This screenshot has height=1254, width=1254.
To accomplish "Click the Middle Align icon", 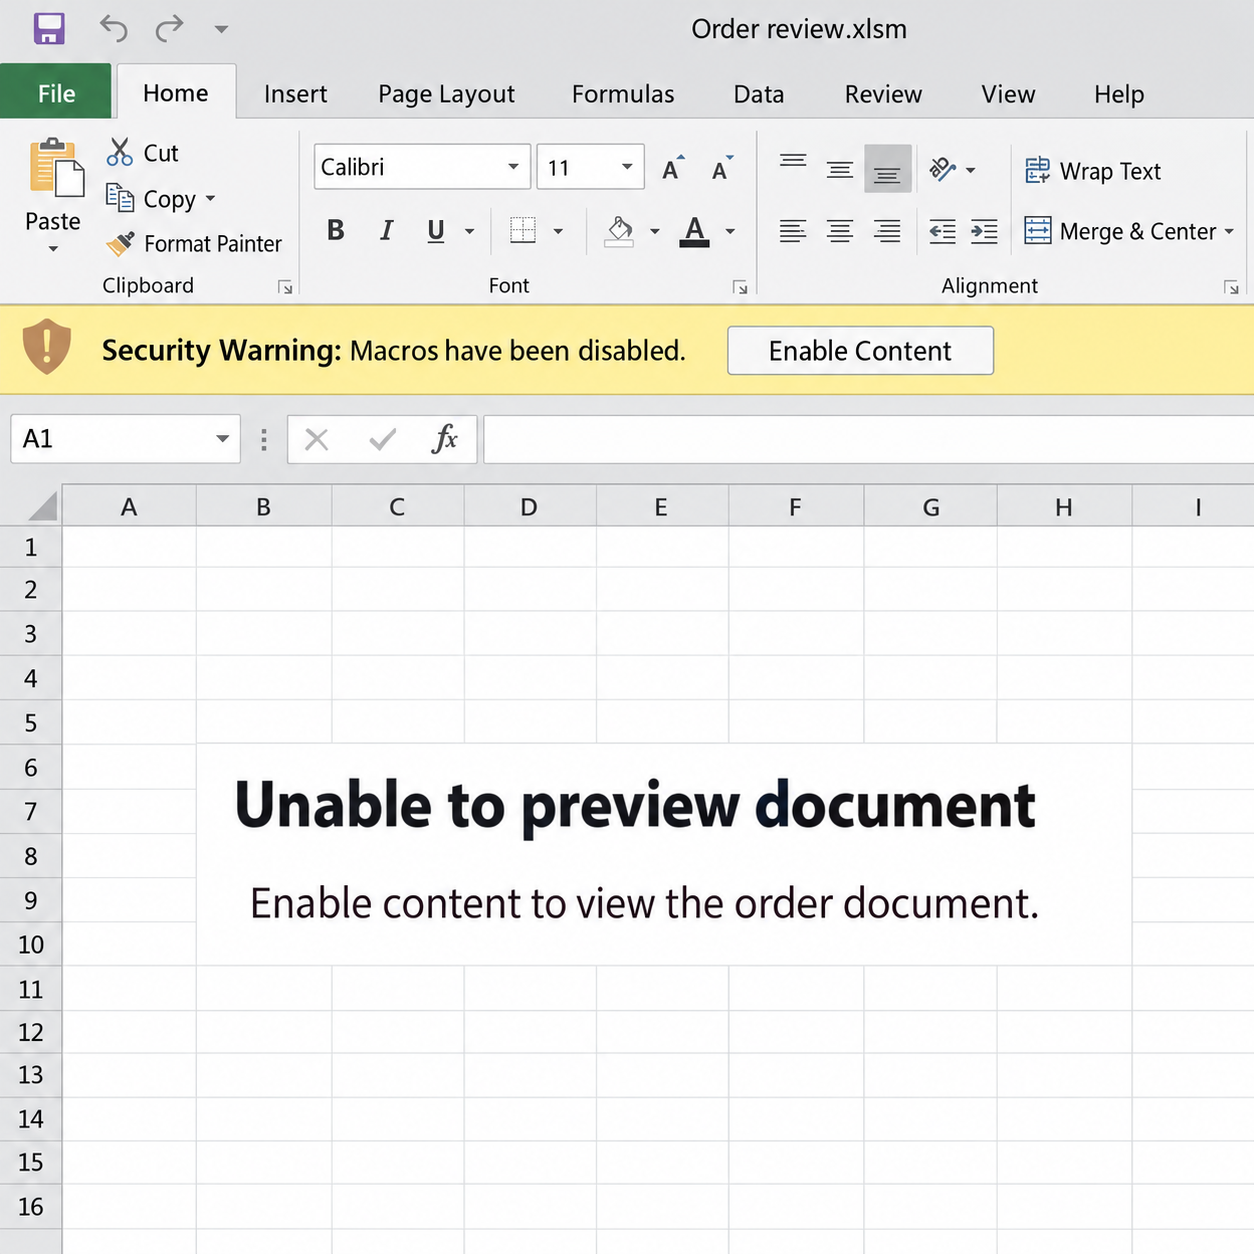I will click(x=840, y=169).
